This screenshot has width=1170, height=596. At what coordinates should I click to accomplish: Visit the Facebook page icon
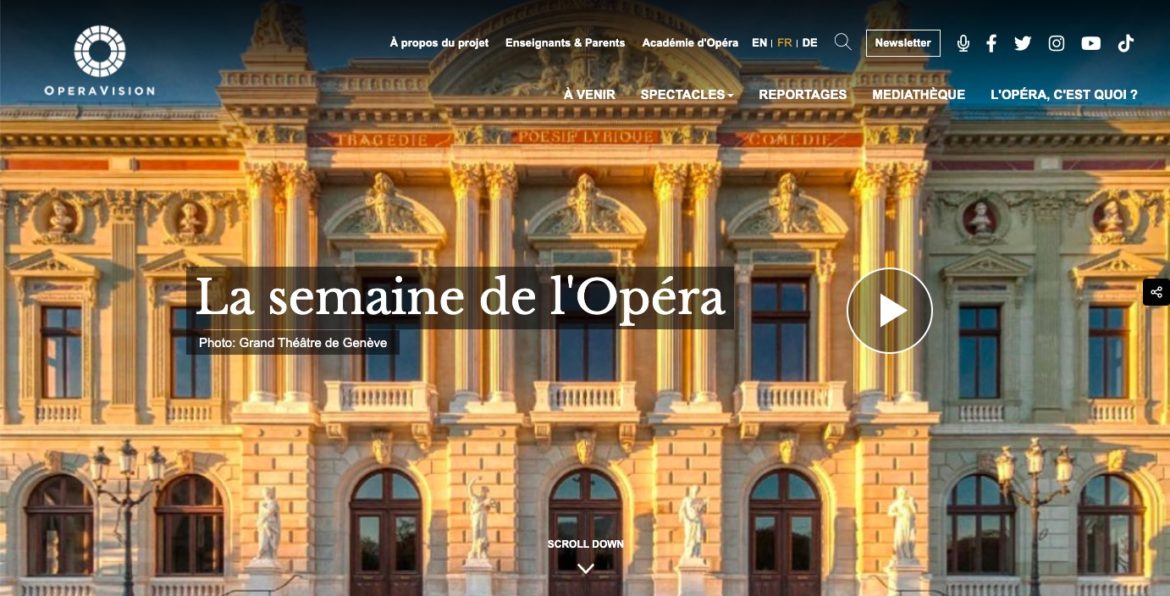[991, 43]
